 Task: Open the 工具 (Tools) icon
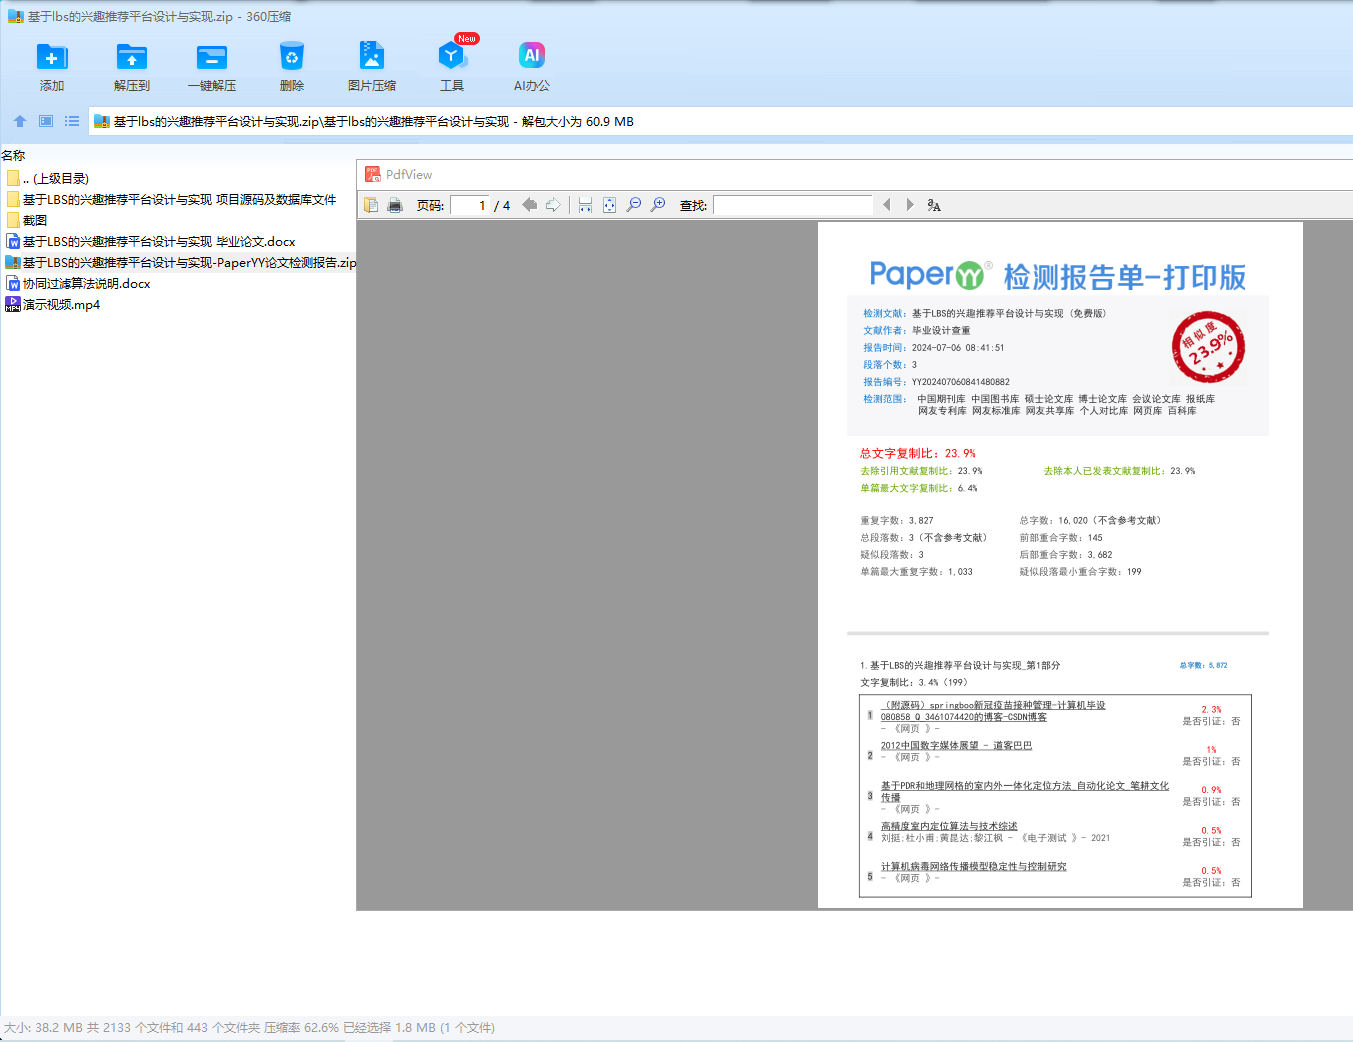tap(452, 57)
